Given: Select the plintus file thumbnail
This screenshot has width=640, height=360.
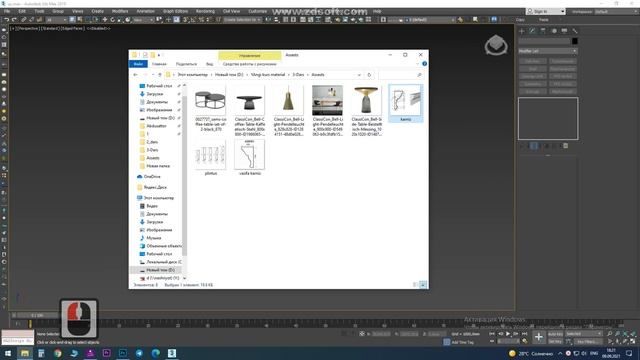Looking at the screenshot, I should (x=211, y=158).
